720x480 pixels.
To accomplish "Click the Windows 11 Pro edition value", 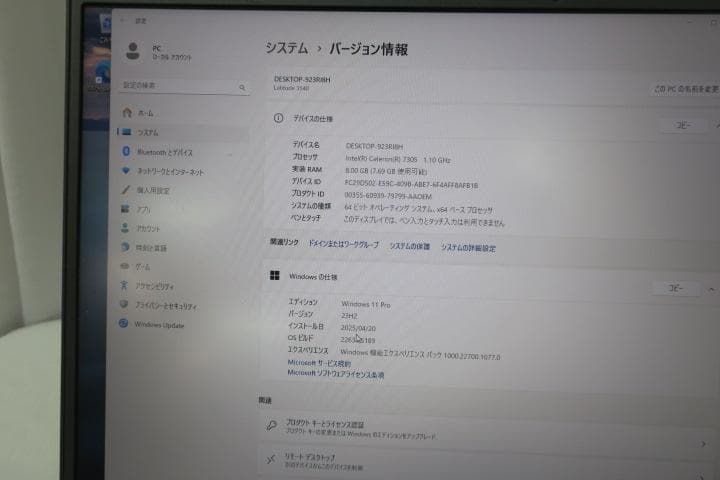I will [x=366, y=305].
